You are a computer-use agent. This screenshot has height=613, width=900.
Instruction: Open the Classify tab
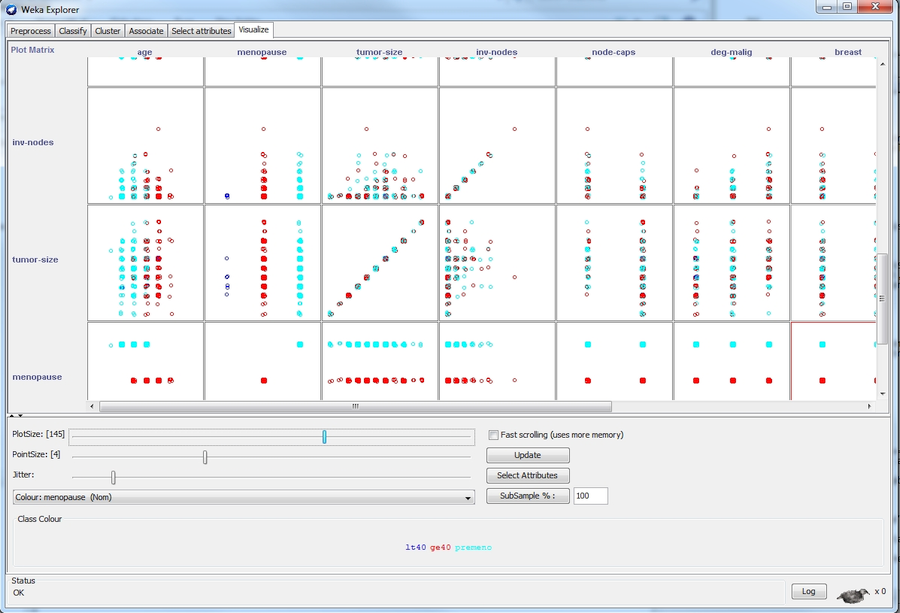click(x=73, y=31)
